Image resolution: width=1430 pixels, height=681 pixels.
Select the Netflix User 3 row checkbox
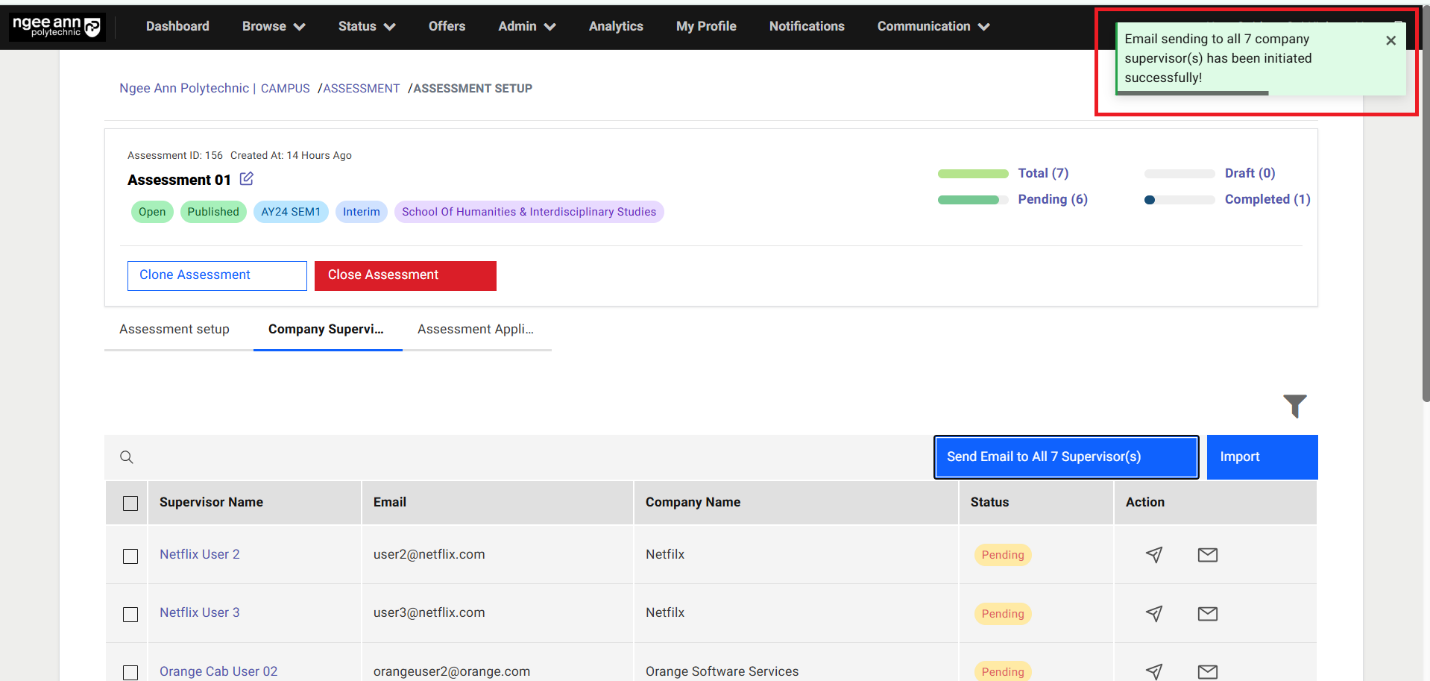[131, 614]
